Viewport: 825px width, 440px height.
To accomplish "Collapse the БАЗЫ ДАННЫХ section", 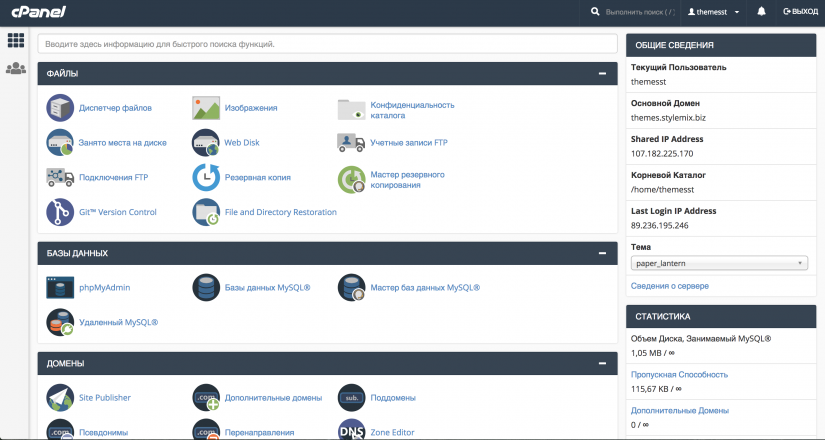I will pyautogui.click(x=602, y=253).
